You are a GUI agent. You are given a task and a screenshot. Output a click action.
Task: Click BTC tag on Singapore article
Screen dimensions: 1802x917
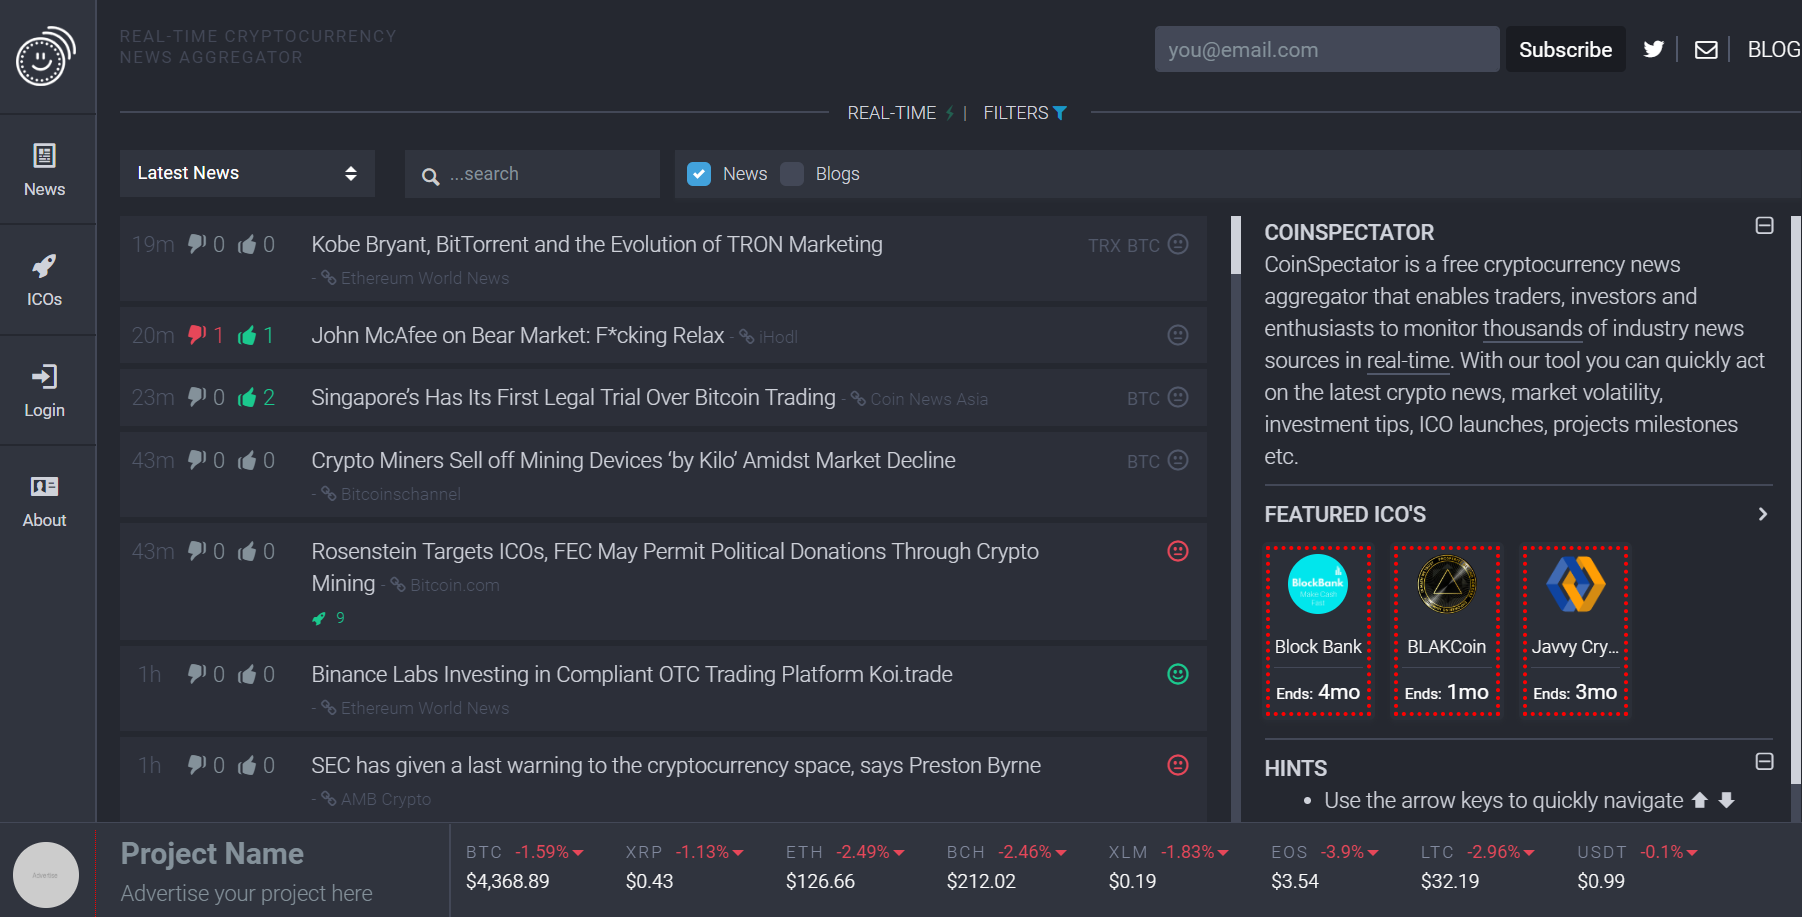tap(1143, 399)
